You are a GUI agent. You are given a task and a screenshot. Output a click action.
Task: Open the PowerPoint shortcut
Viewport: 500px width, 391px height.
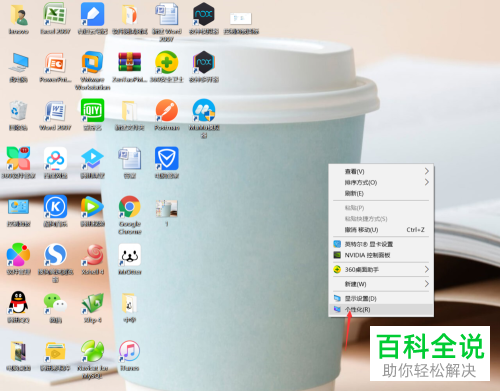point(55,62)
